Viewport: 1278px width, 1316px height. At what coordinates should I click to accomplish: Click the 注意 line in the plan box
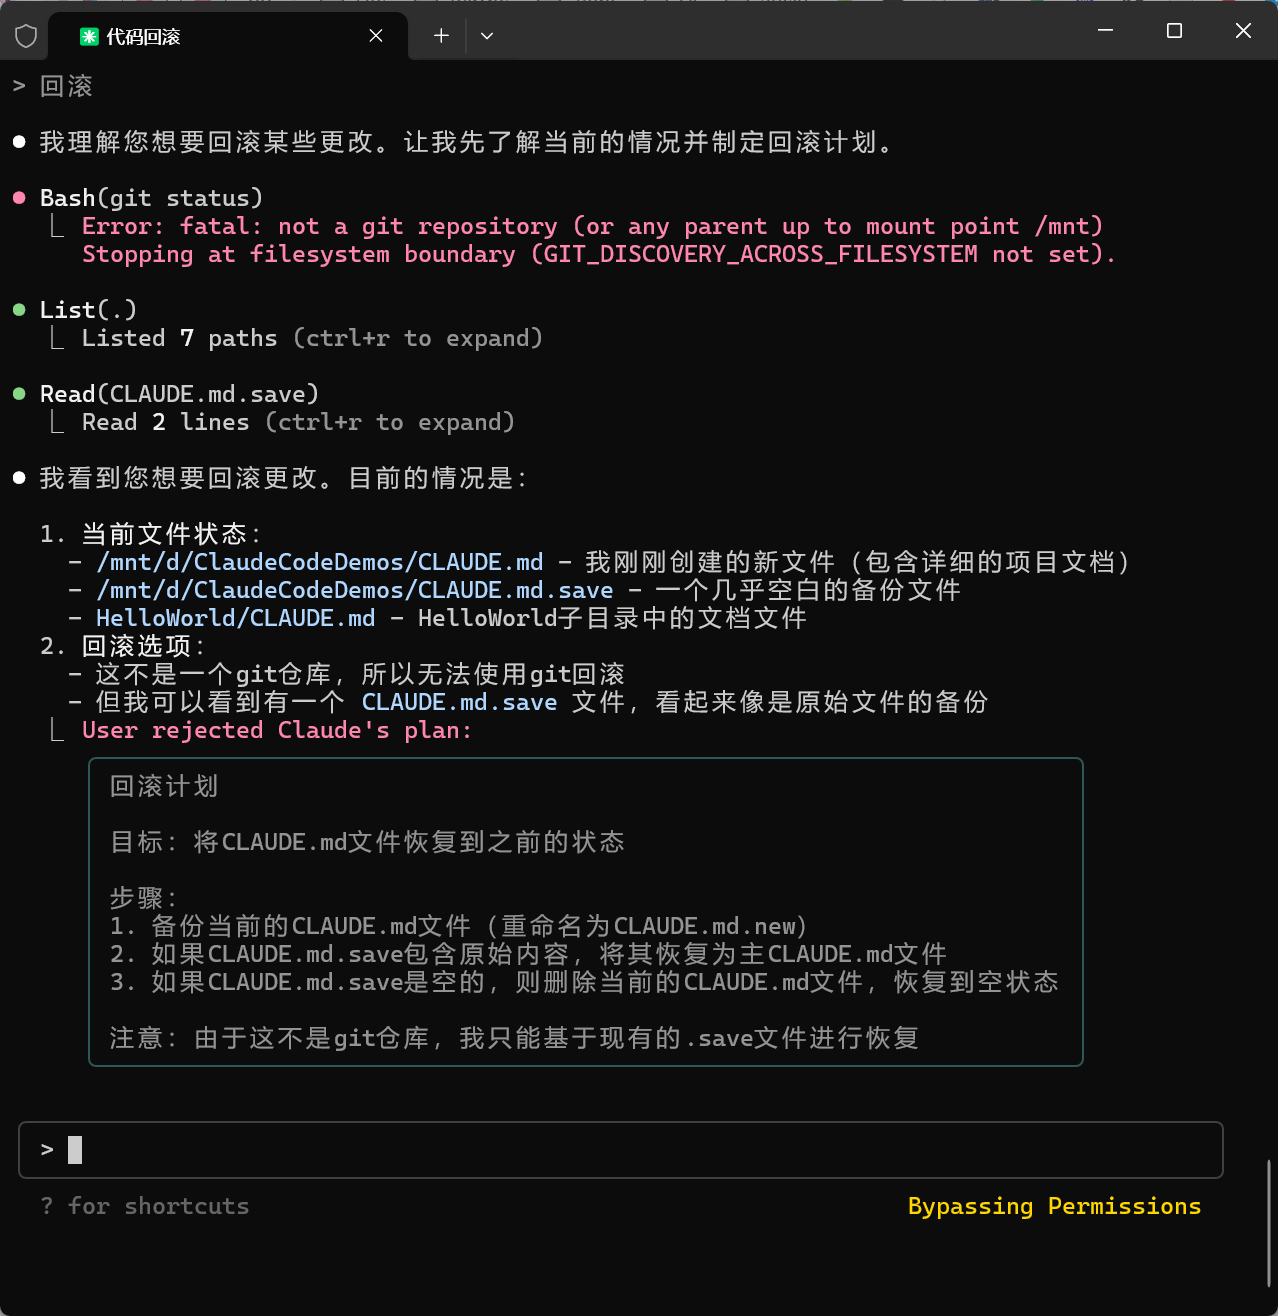514,1038
